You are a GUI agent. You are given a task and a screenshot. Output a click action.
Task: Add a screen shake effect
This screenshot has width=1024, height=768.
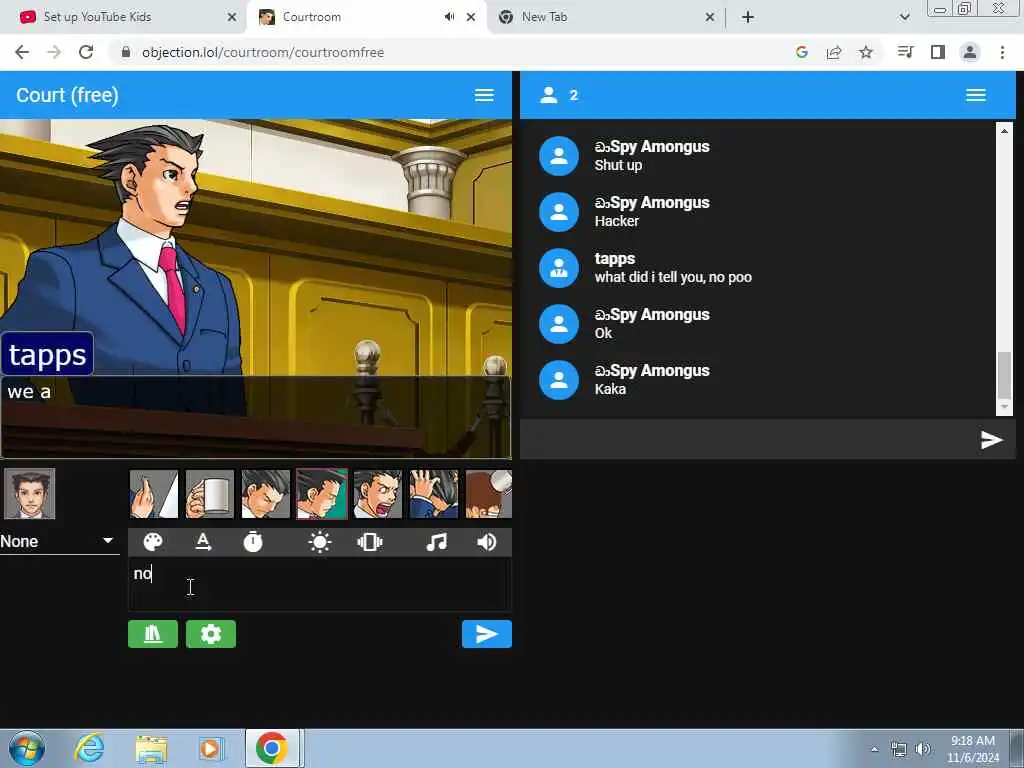pyautogui.click(x=370, y=542)
